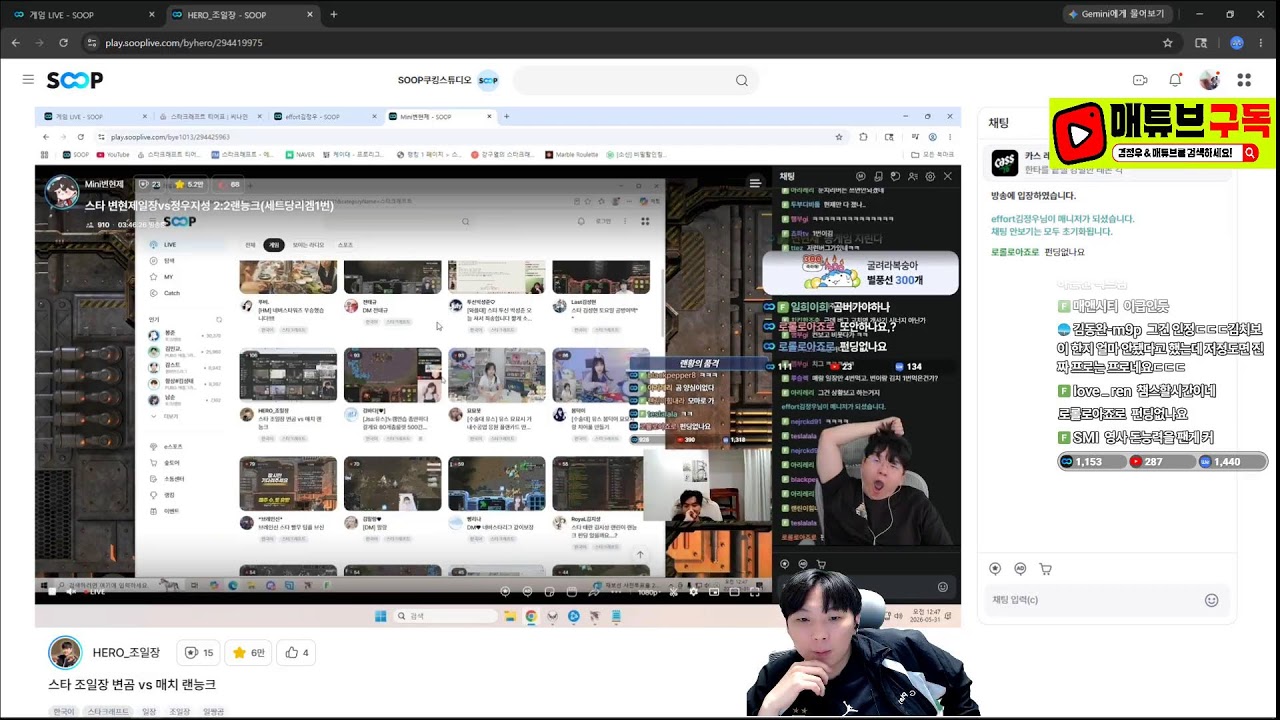
Task: Close the 게임 LIVE - SOOP tab
Action: pos(152,15)
